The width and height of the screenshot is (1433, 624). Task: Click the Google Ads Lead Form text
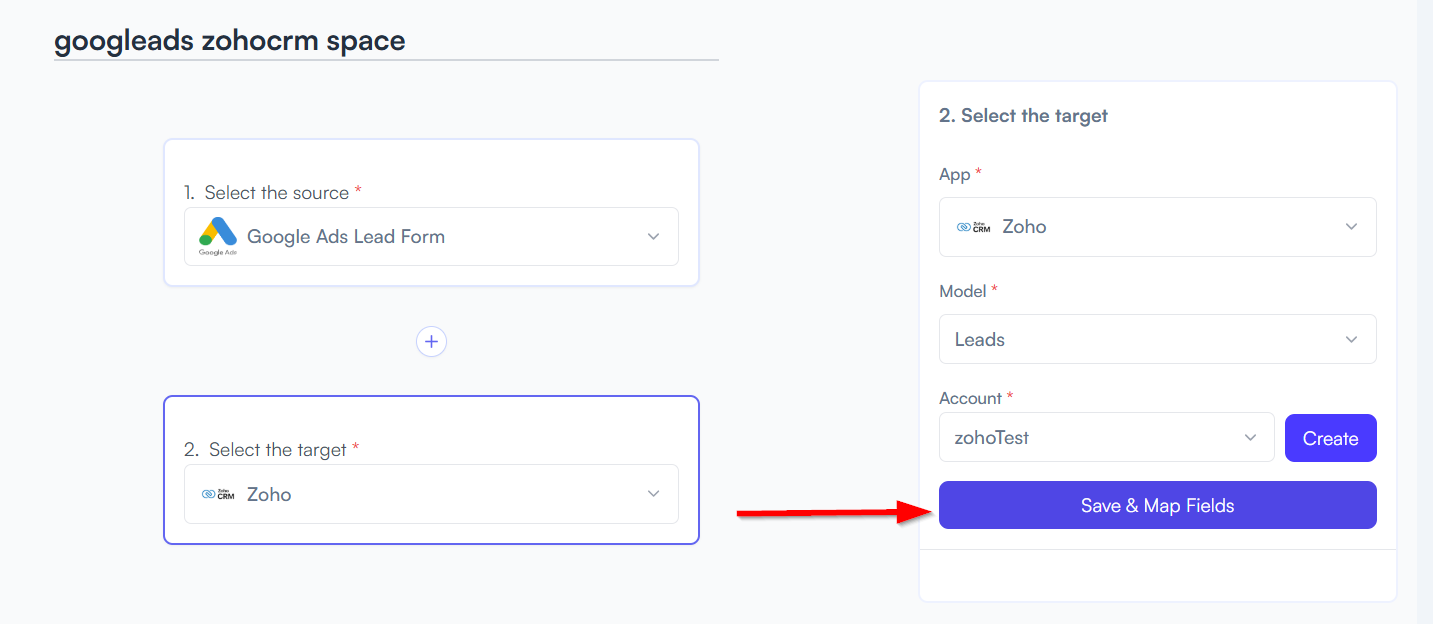pyautogui.click(x=346, y=237)
